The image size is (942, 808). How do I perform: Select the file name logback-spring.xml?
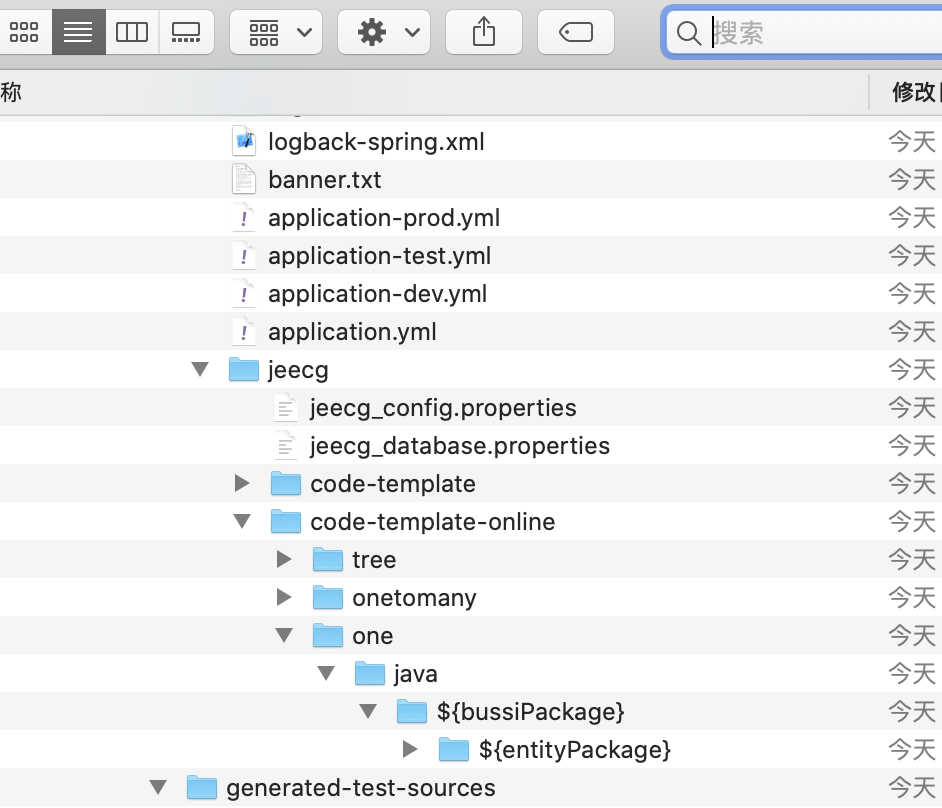point(376,142)
